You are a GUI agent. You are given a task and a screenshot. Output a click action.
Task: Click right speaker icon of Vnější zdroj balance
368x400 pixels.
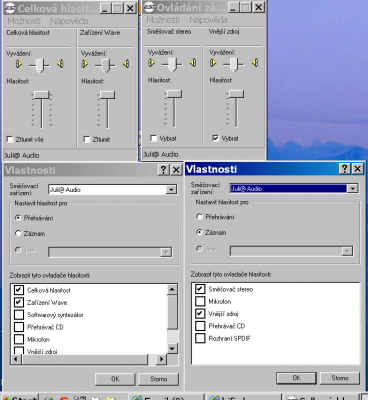coord(255,63)
